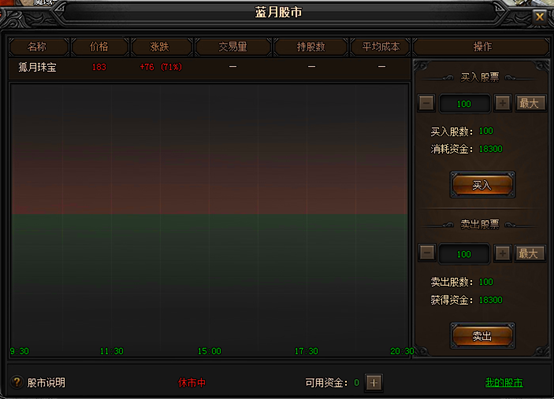Click the minus icon in the 卖出股票 section
The image size is (554, 399).
pos(427,253)
